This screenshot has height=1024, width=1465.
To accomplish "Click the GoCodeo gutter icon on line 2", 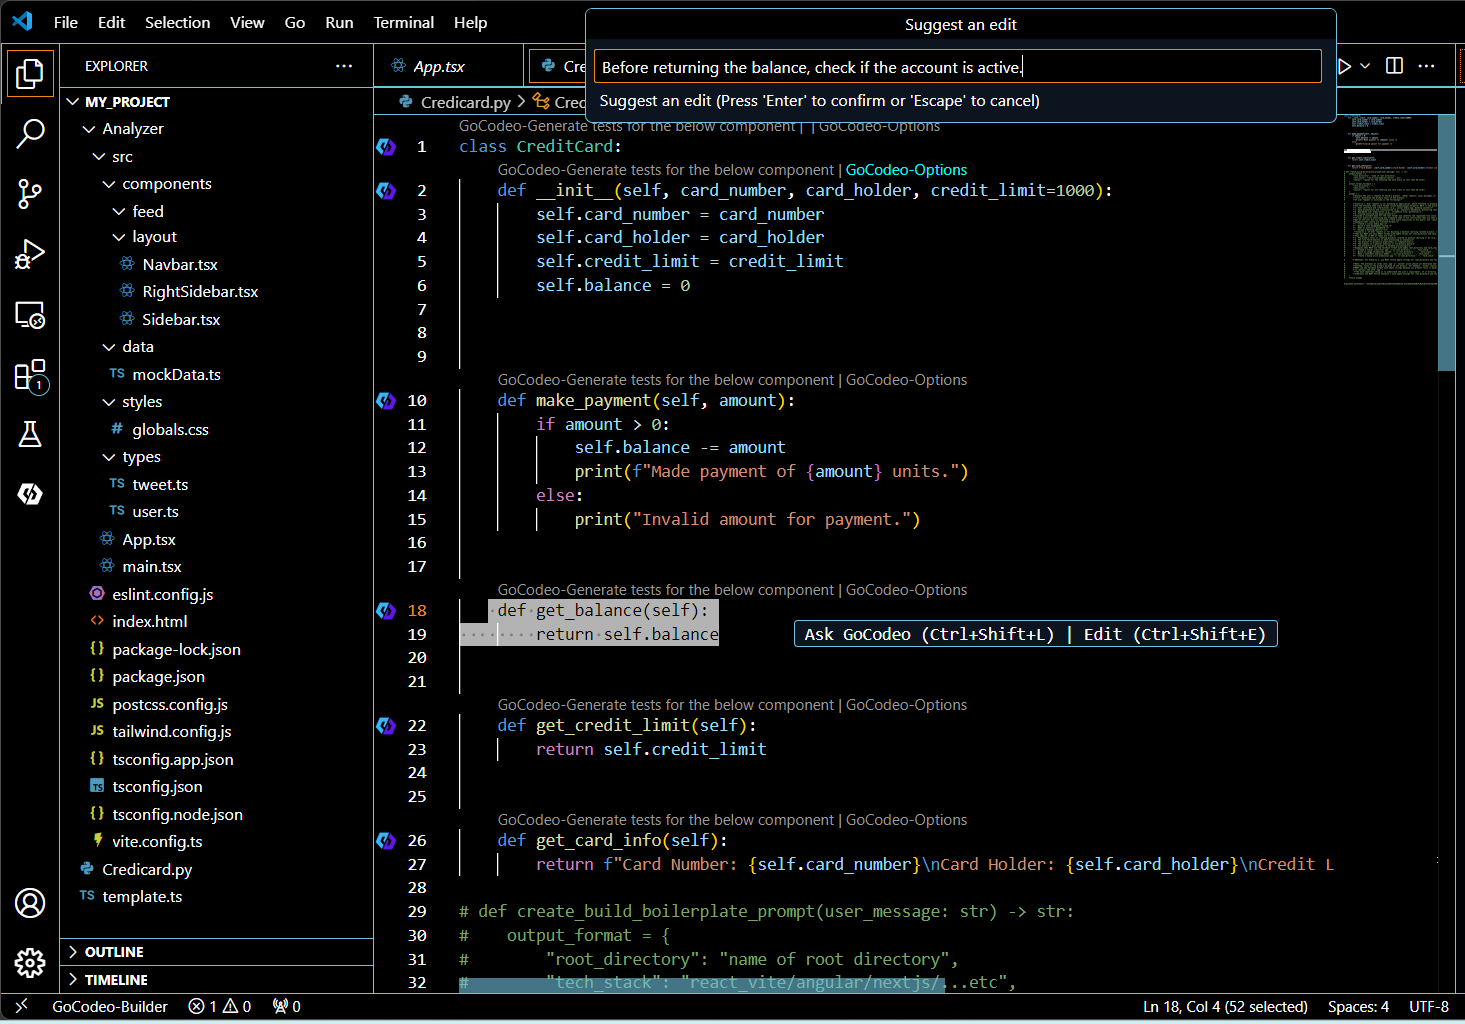I will [x=386, y=191].
